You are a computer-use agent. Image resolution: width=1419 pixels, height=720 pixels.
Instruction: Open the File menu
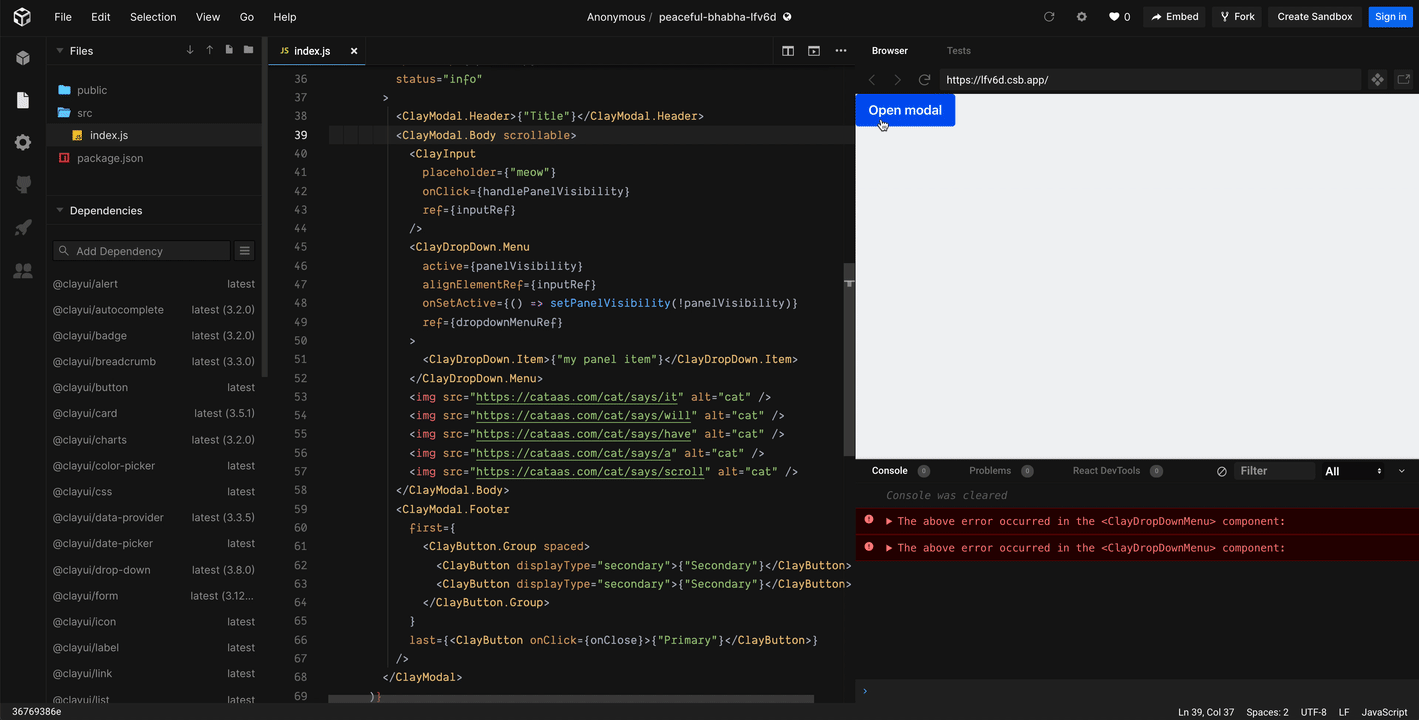[x=63, y=17]
